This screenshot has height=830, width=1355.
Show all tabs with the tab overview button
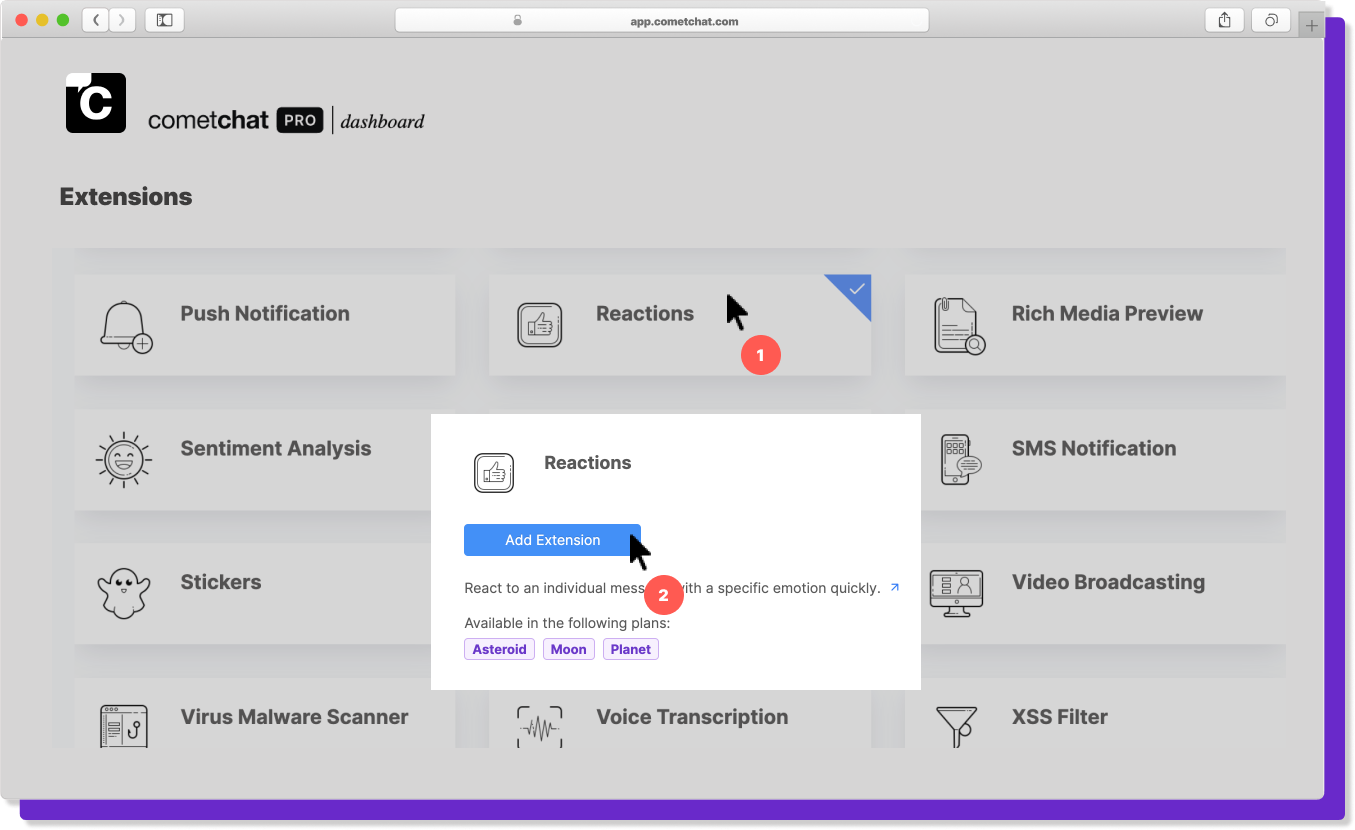tap(1271, 20)
